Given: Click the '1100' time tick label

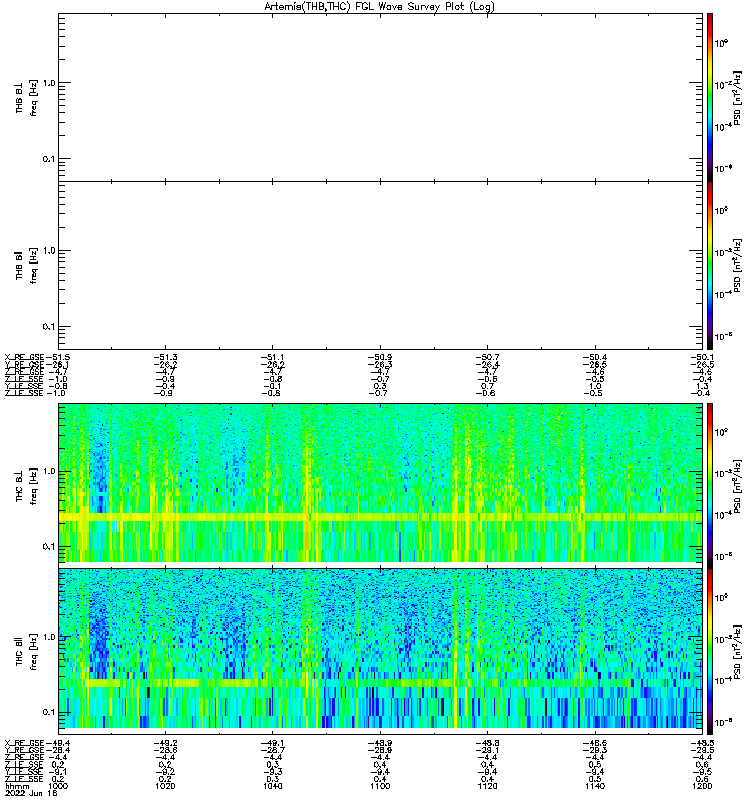Looking at the screenshot, I should click(x=380, y=786).
